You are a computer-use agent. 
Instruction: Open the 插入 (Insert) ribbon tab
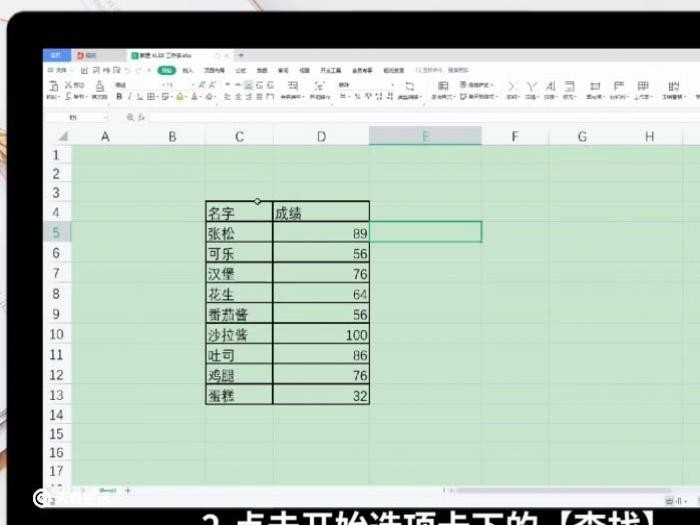pos(187,71)
